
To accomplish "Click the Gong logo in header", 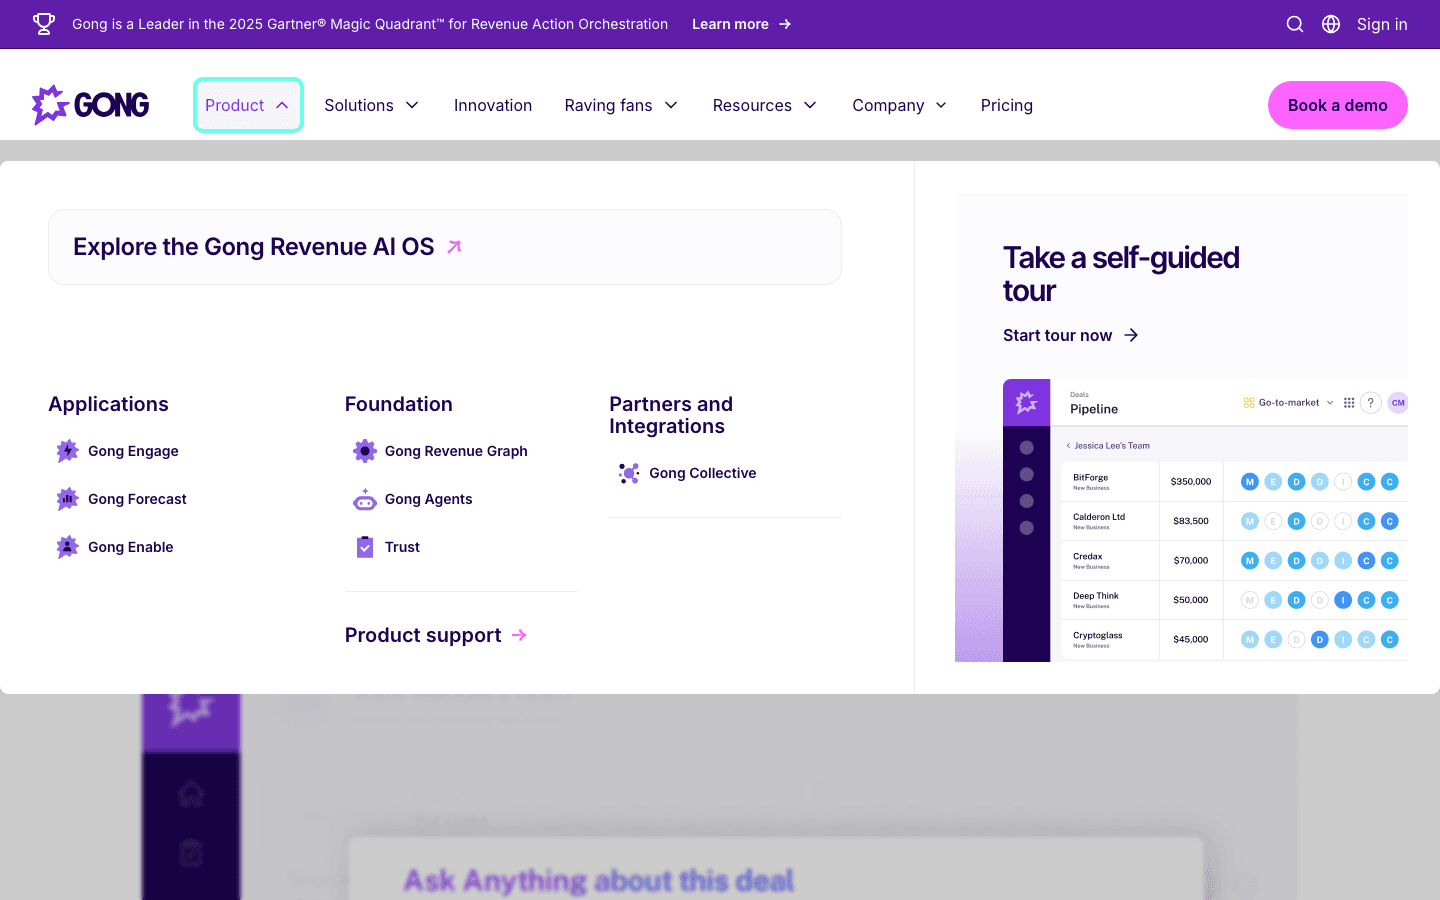I will [x=91, y=105].
